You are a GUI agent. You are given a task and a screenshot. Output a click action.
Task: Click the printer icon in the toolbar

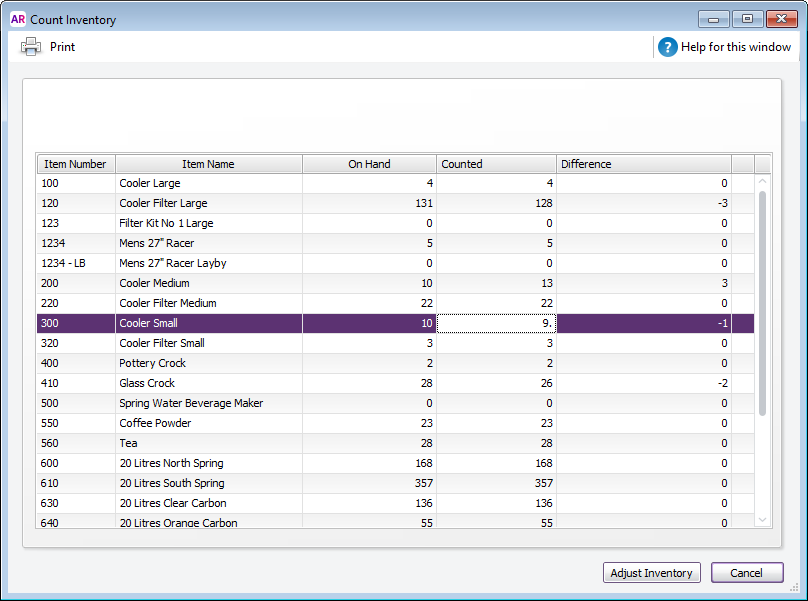31,47
